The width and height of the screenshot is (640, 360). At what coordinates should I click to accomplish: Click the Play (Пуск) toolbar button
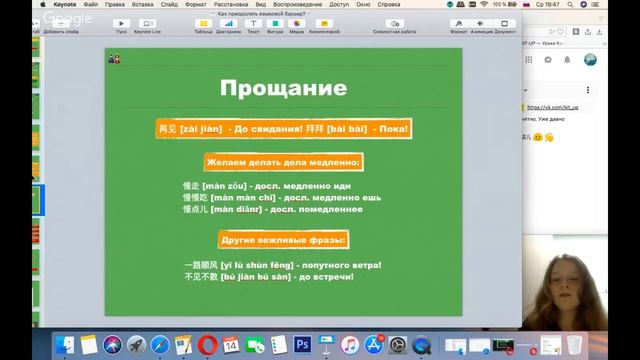click(121, 24)
